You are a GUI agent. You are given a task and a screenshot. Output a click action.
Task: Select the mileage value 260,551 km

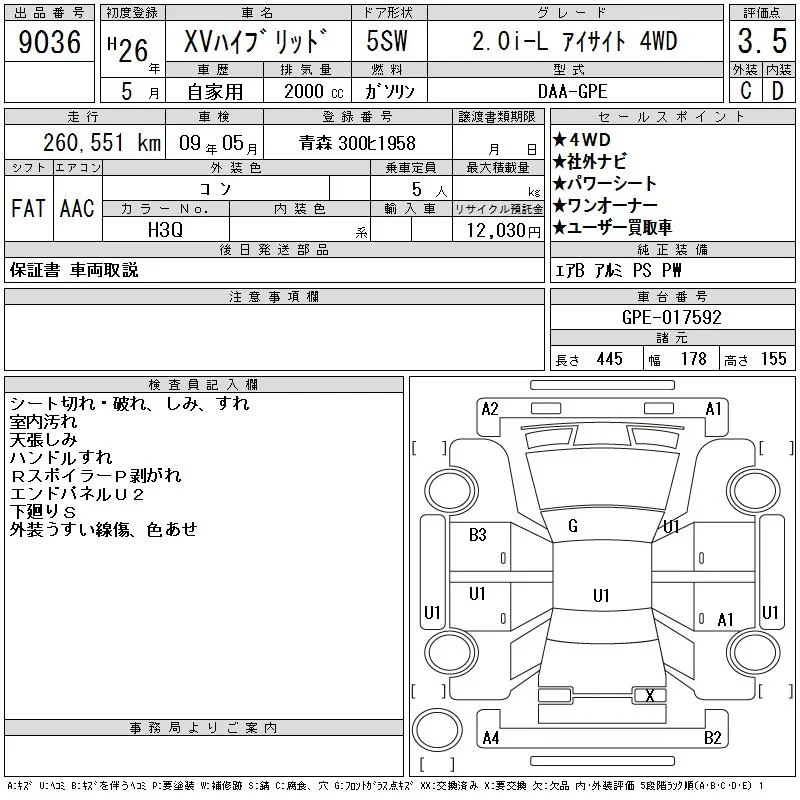pos(102,142)
